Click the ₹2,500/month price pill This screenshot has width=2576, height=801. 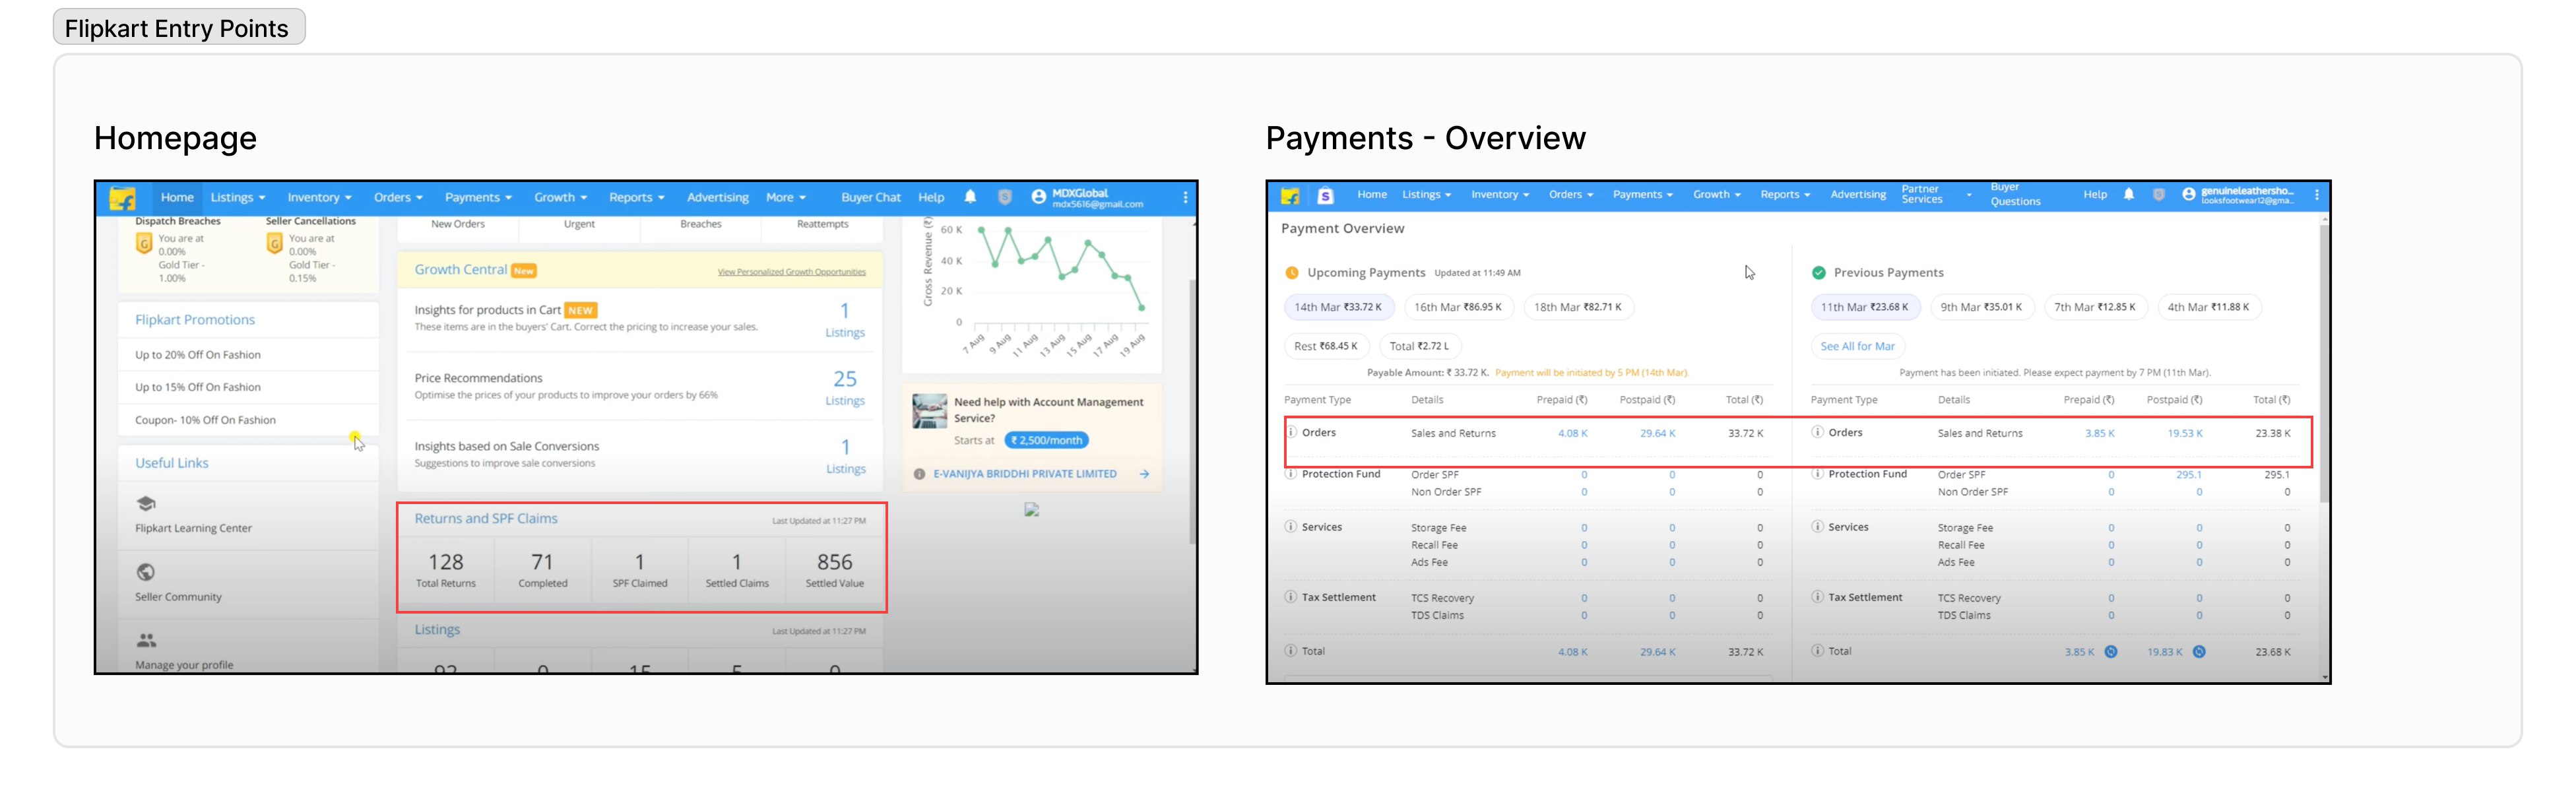(x=1046, y=440)
